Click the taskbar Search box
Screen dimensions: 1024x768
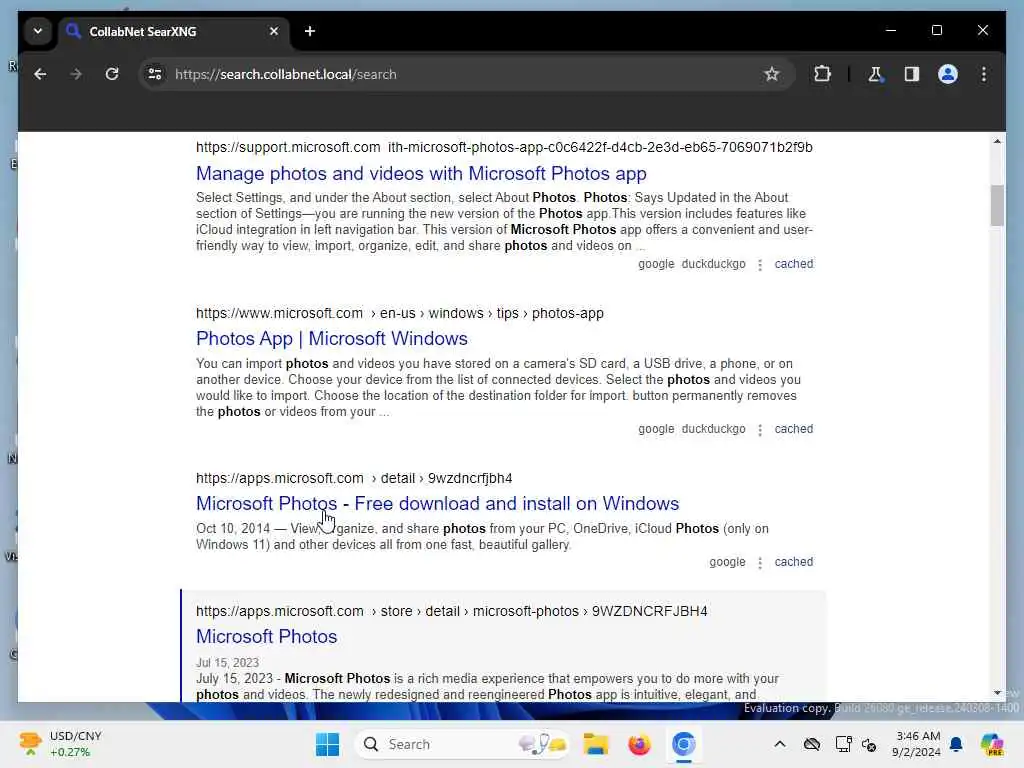click(x=462, y=744)
